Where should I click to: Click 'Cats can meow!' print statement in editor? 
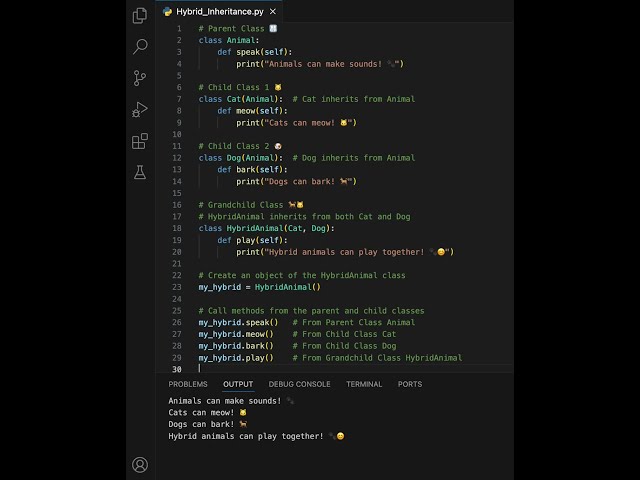pyautogui.click(x=296, y=123)
